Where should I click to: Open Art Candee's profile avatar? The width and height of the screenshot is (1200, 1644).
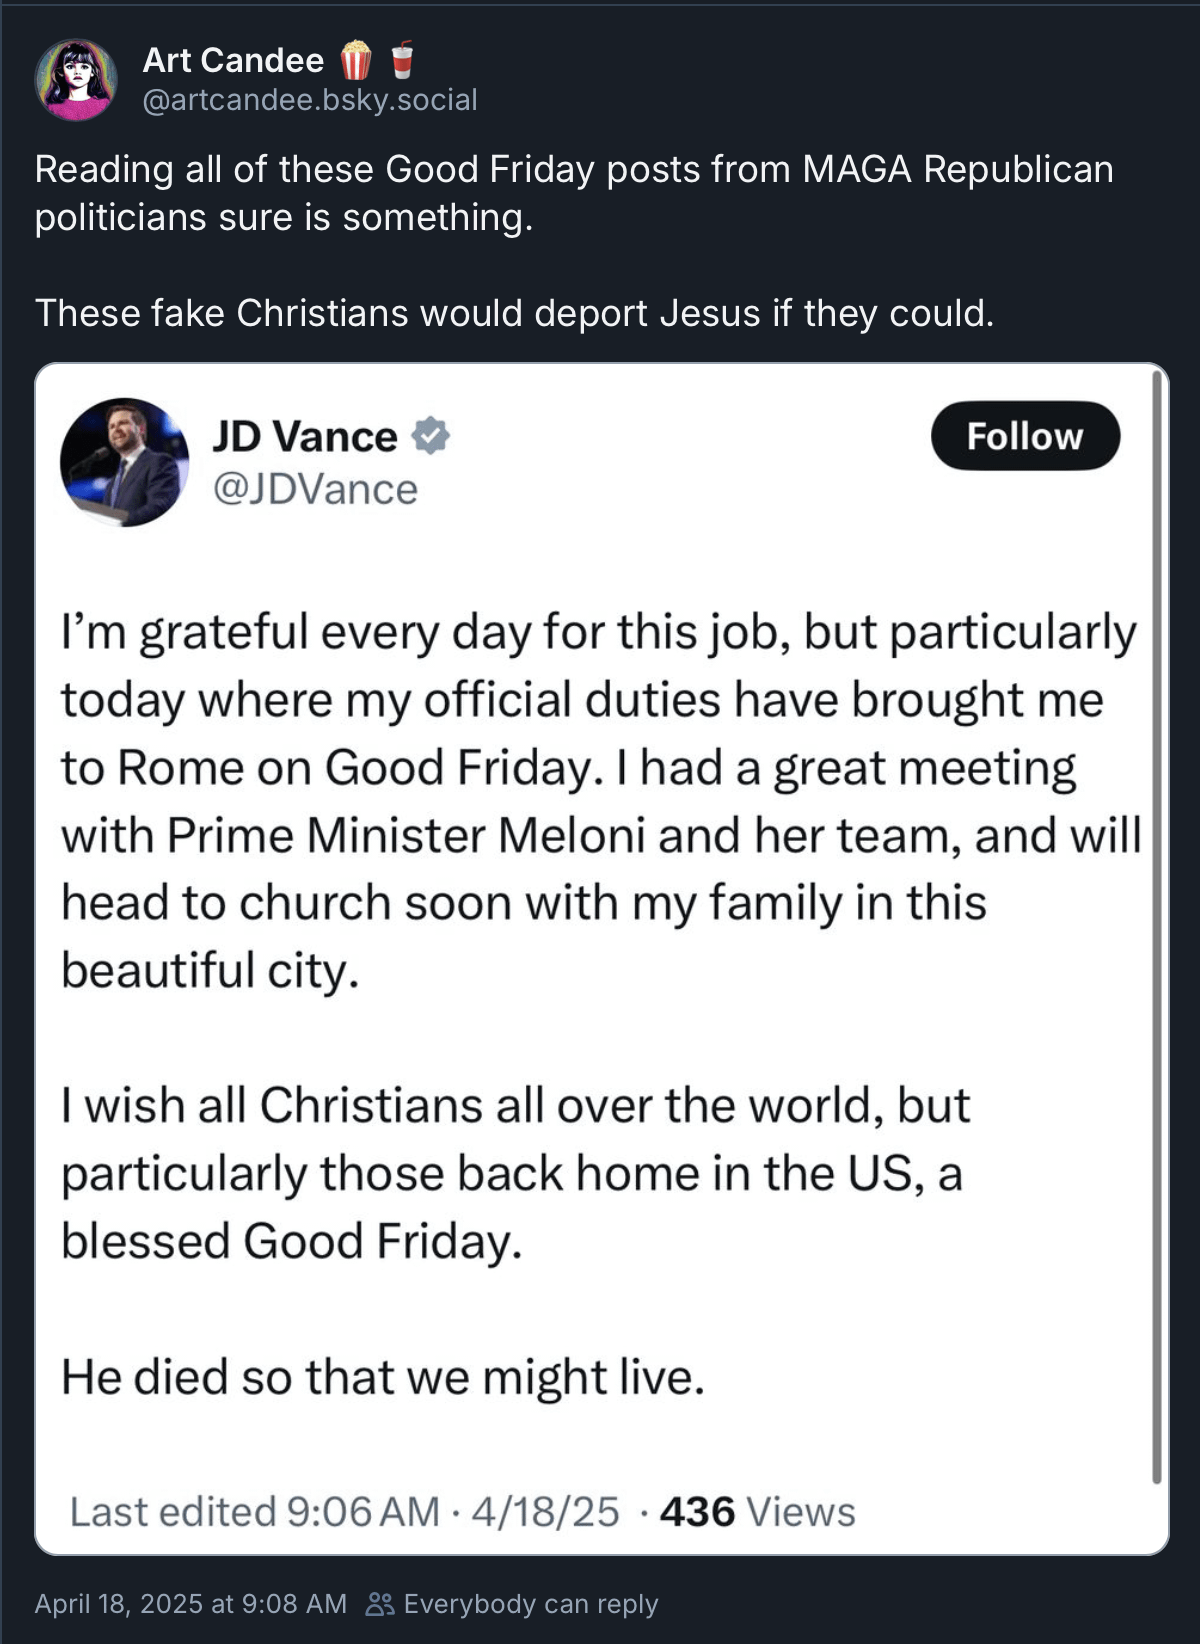click(x=76, y=80)
